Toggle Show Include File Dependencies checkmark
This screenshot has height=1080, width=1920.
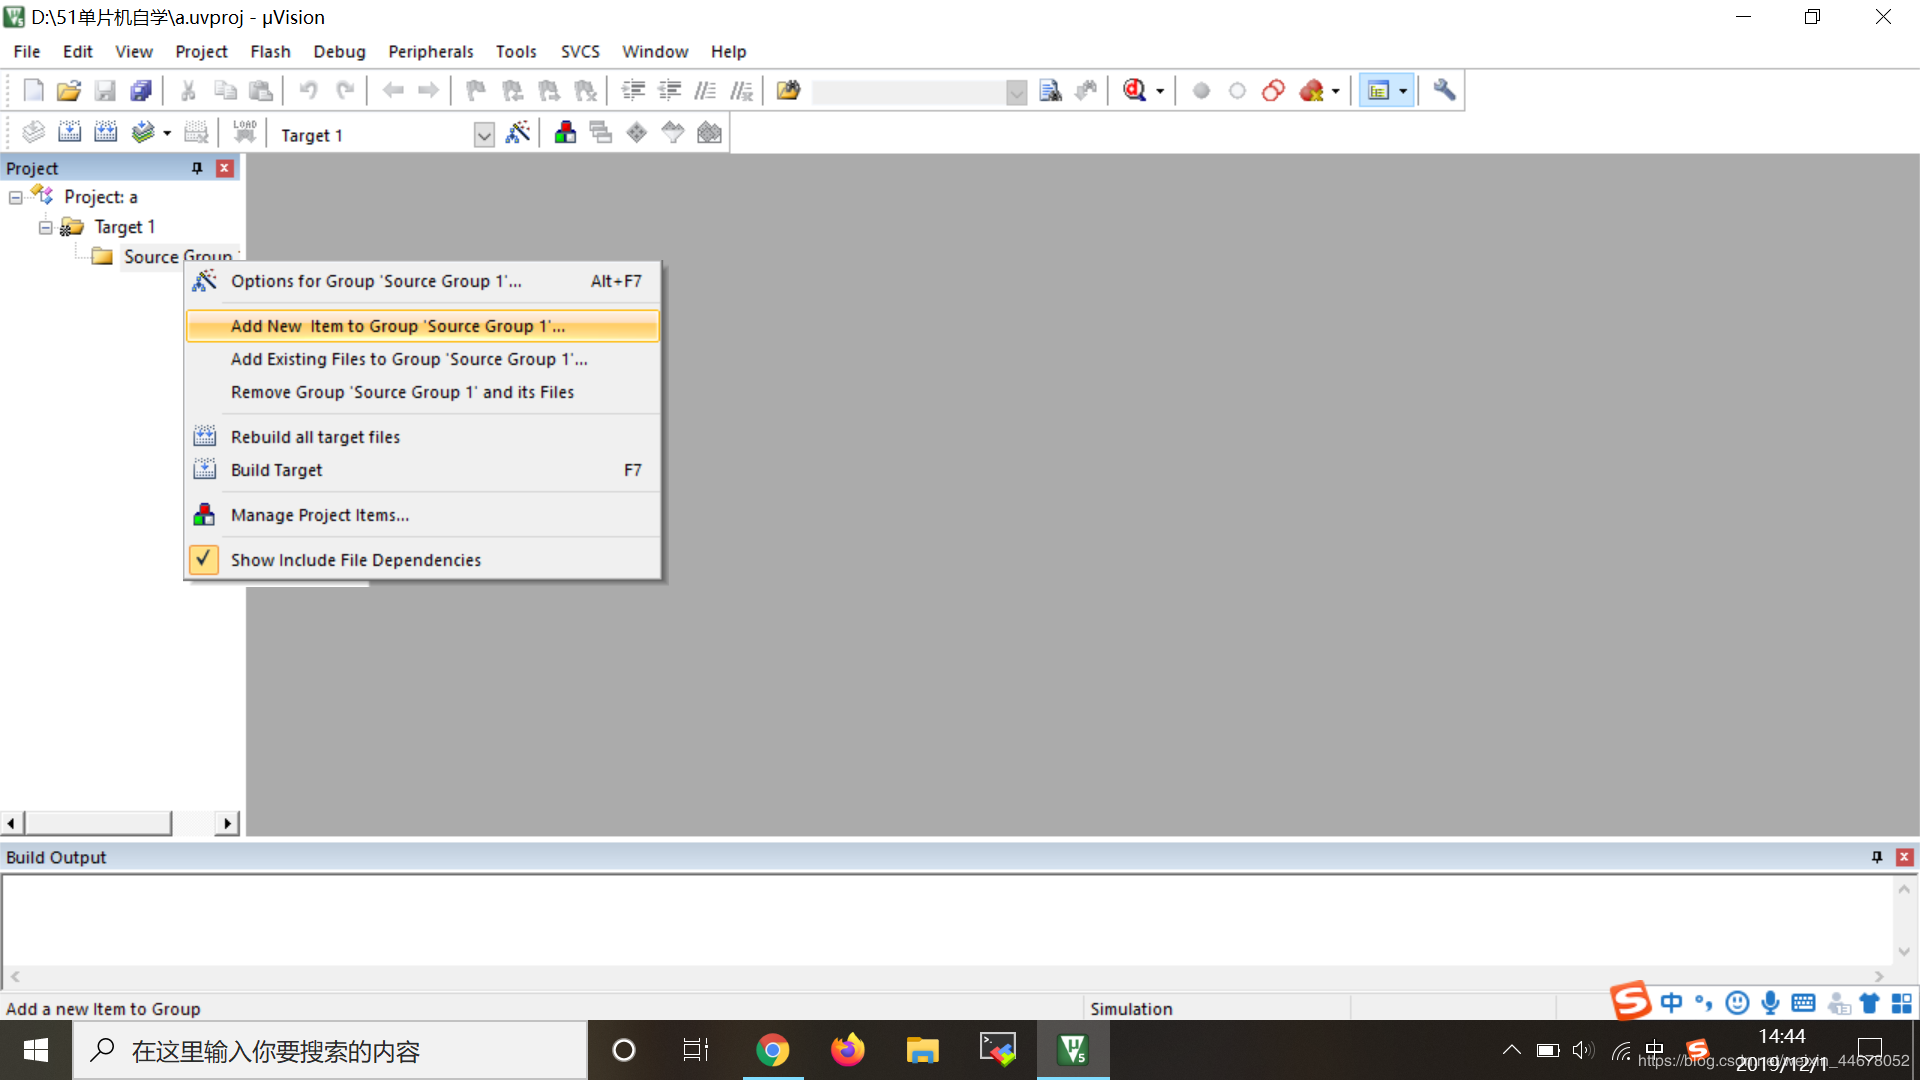pos(203,560)
